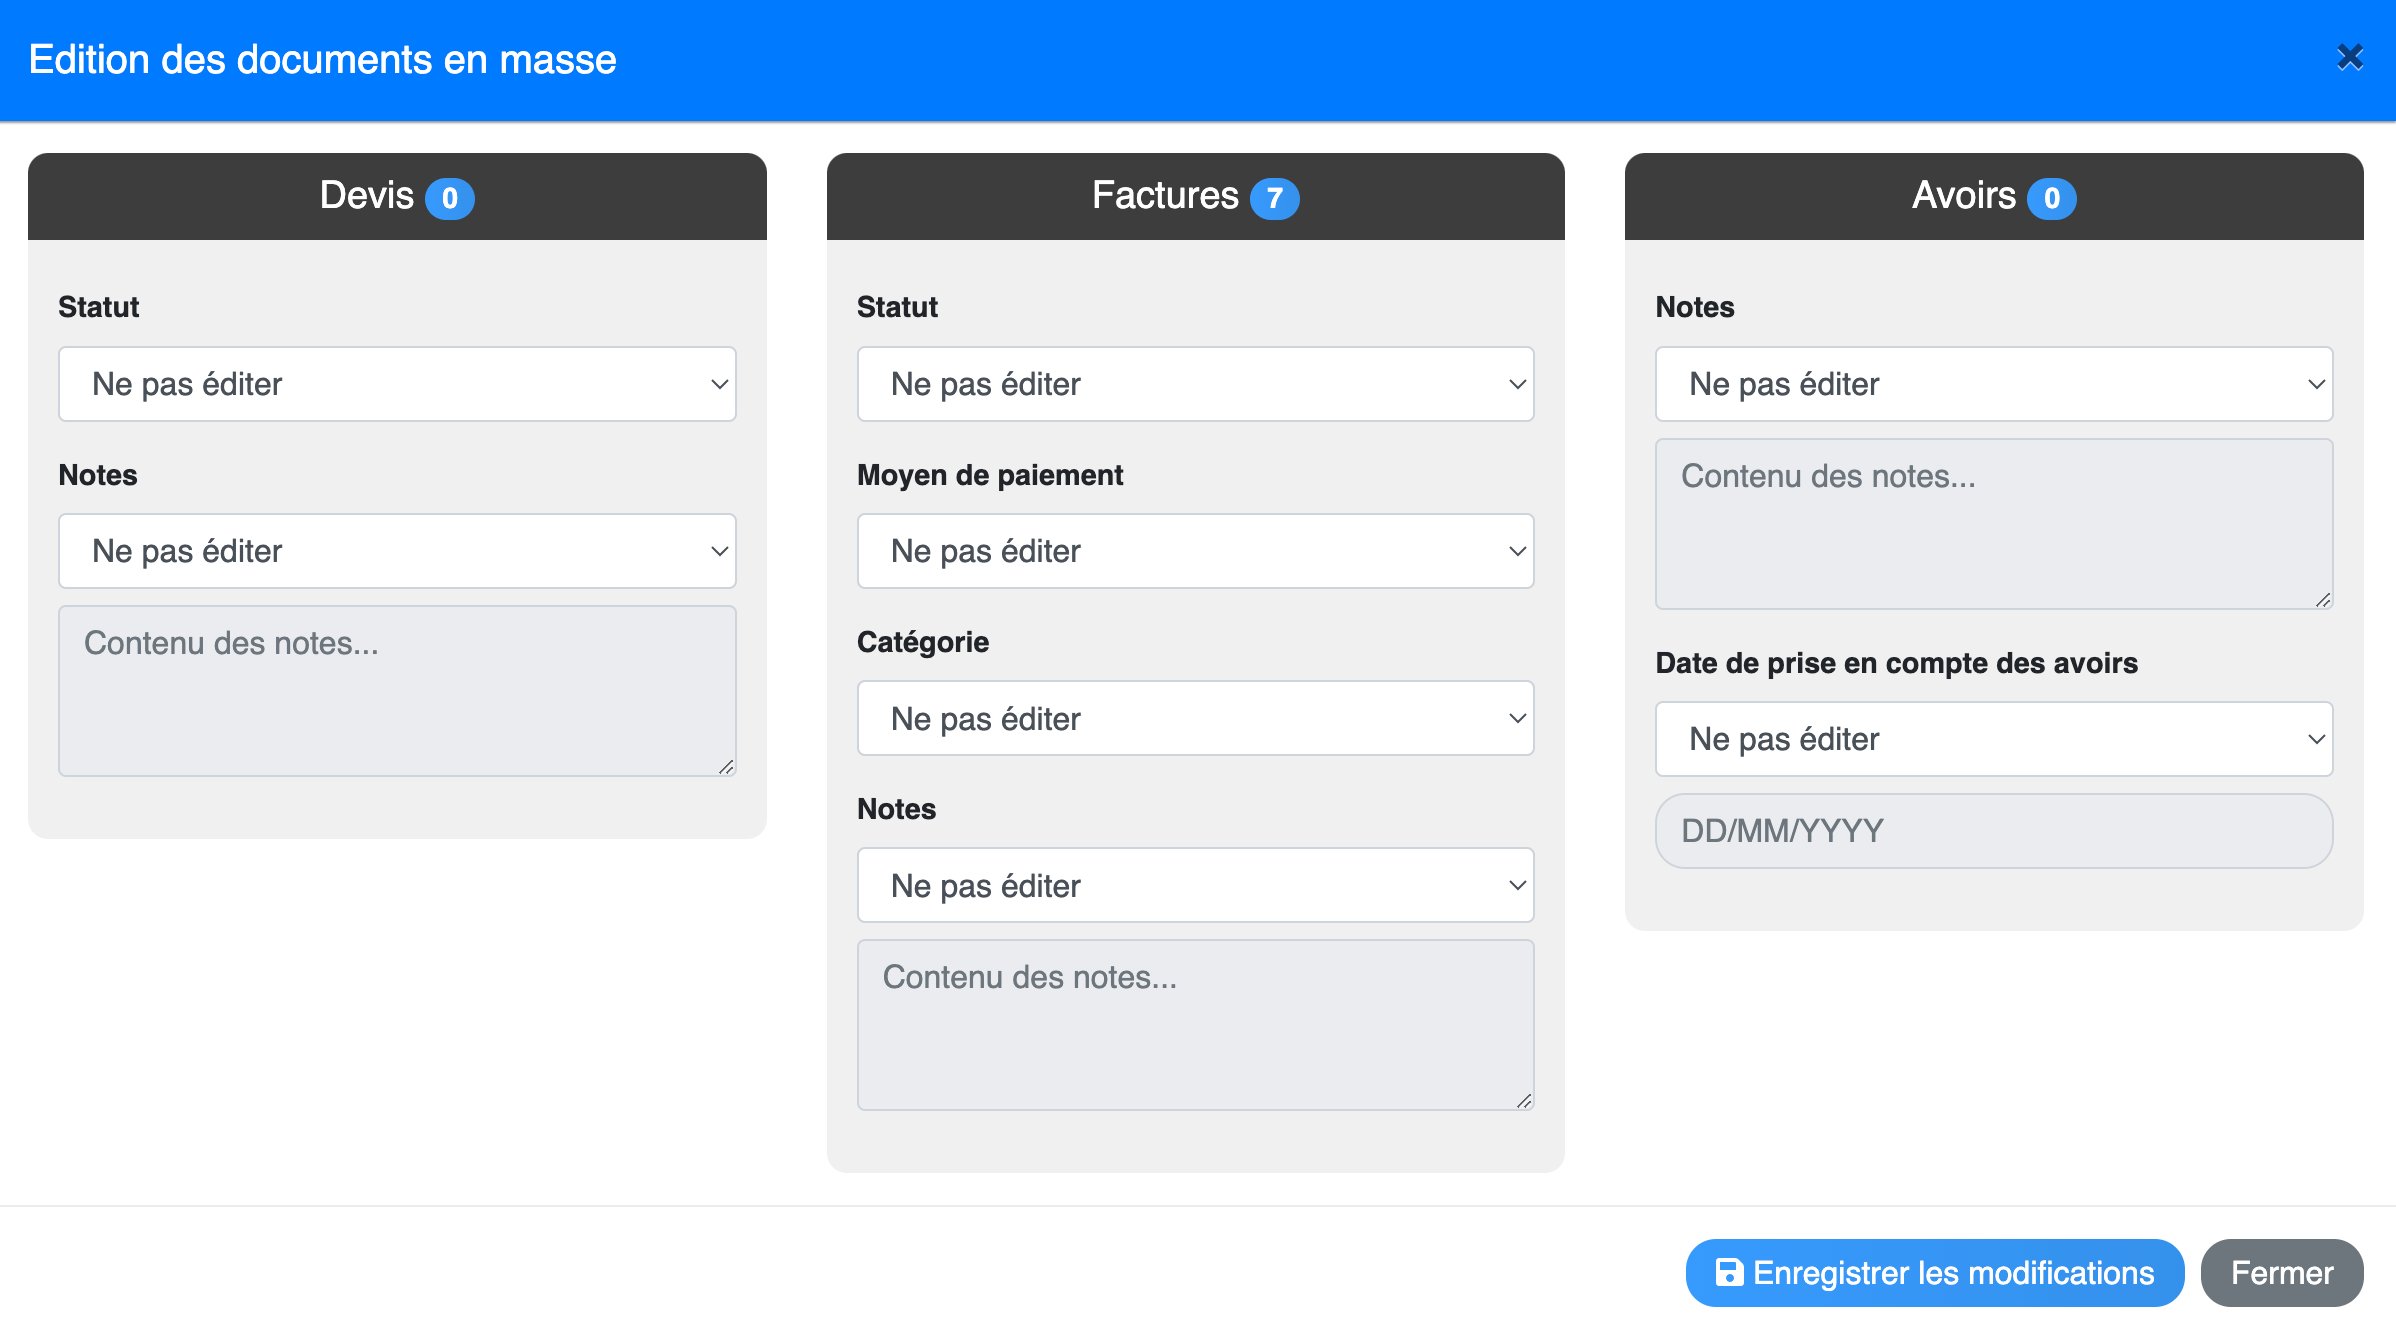This screenshot has width=2396, height=1338.
Task: Click the Fermer button
Action: point(2282,1273)
